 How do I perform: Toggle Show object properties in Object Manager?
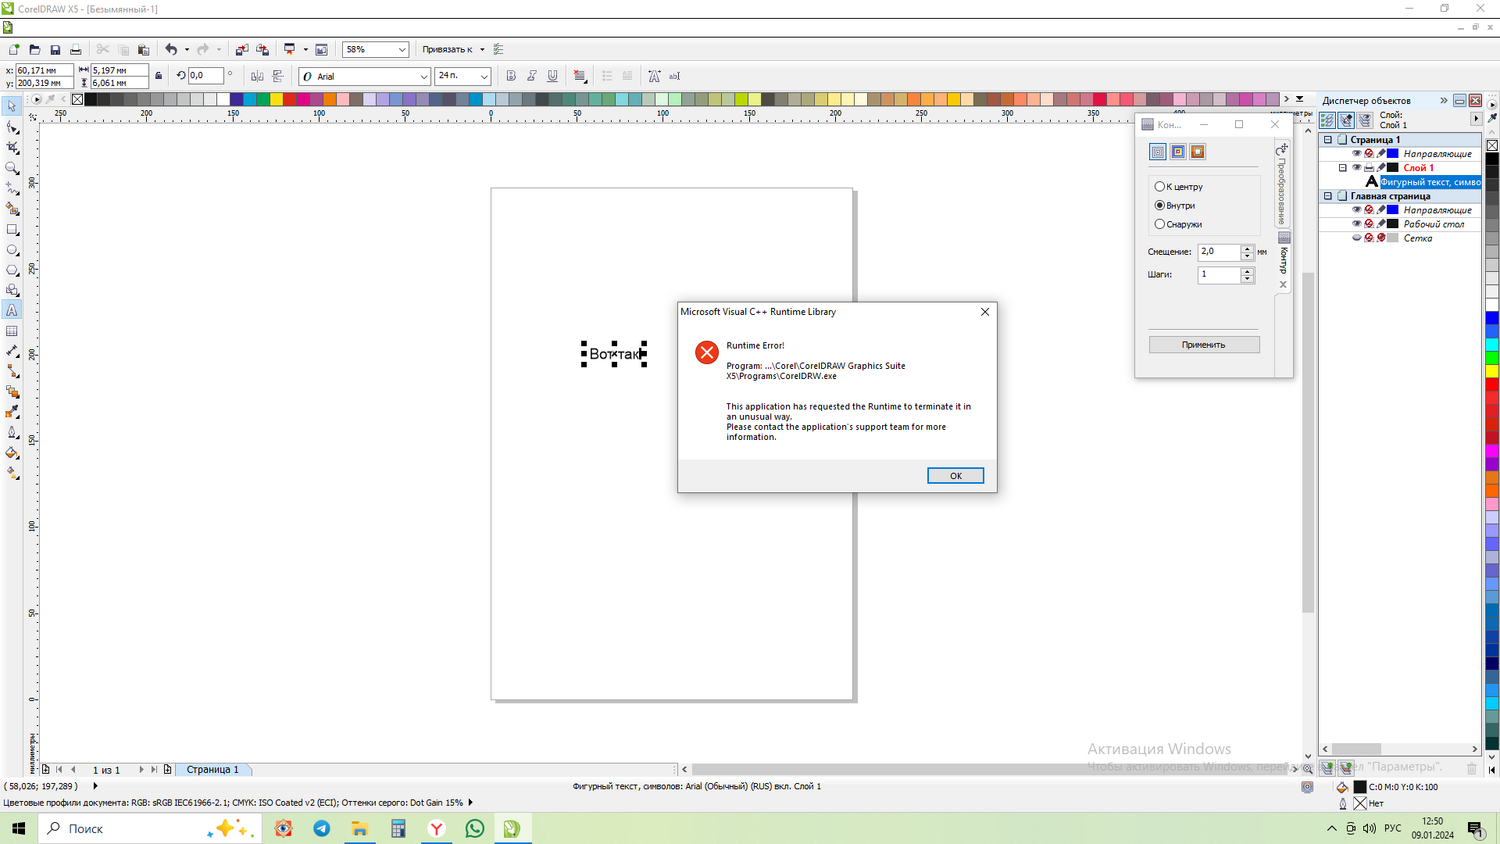1328,120
